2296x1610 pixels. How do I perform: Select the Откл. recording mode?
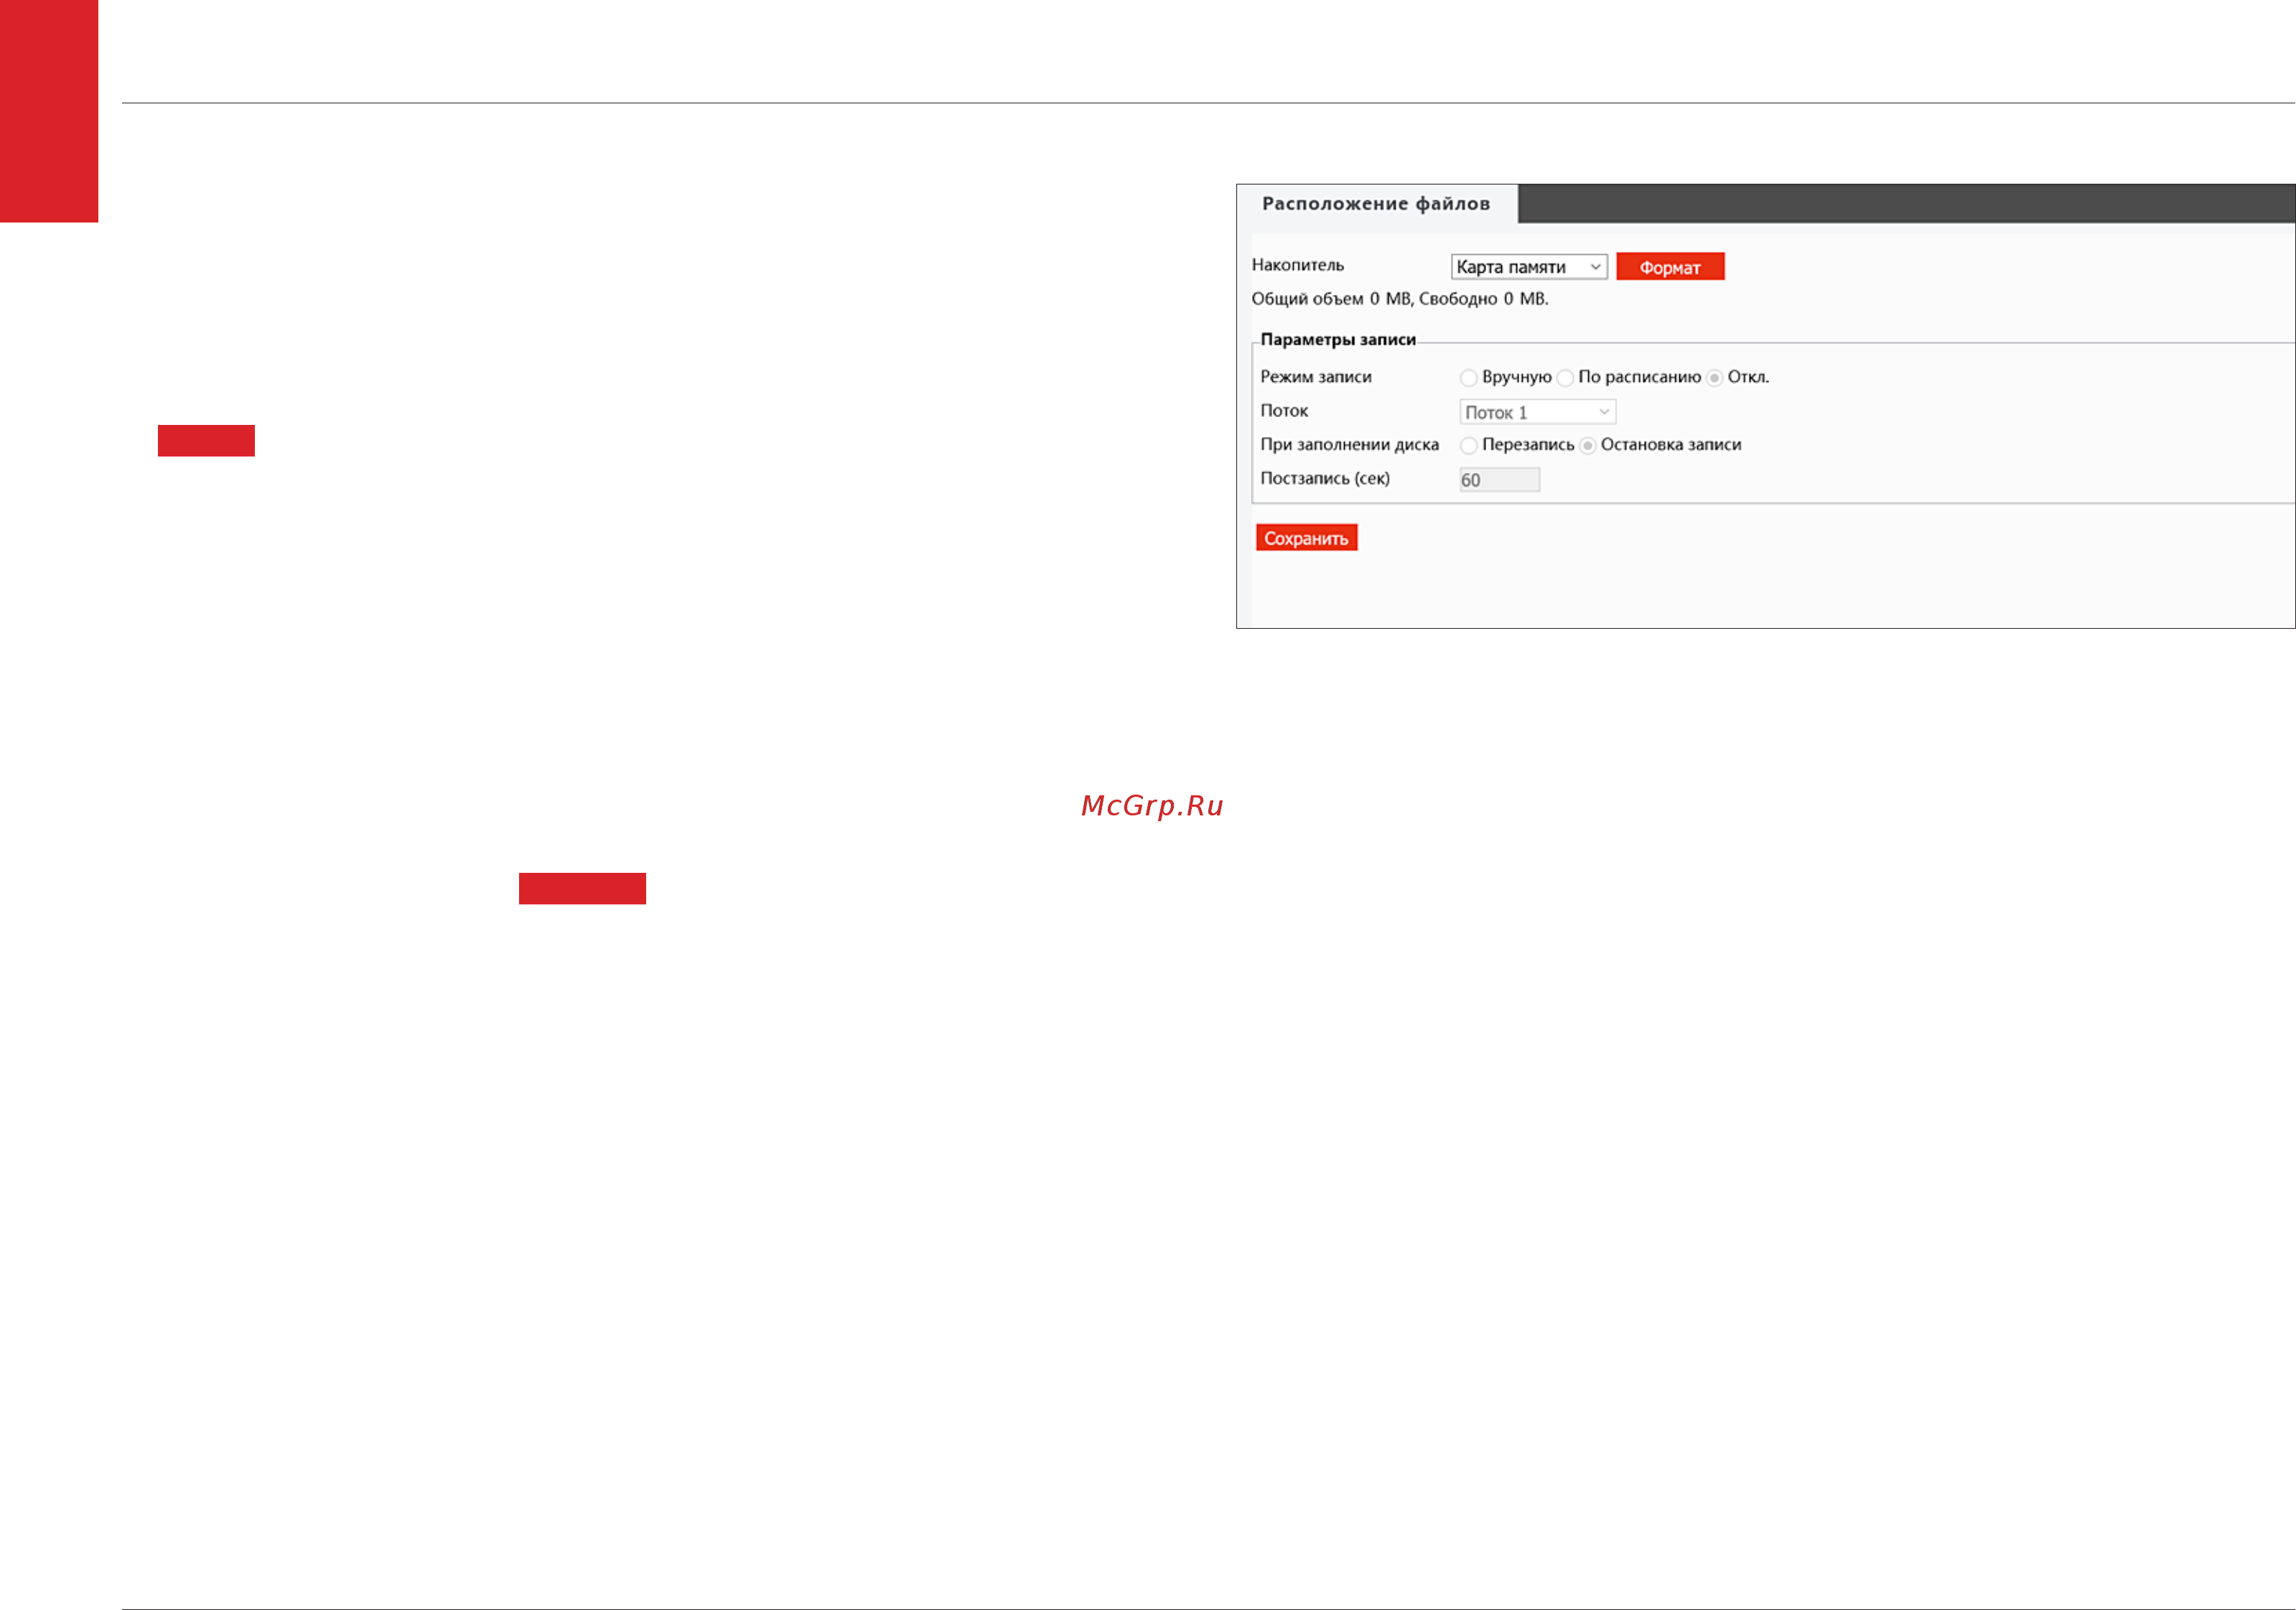[1714, 378]
